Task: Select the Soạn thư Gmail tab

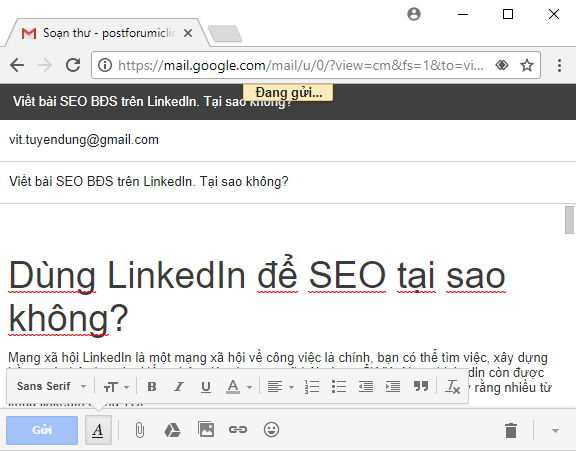Action: pyautogui.click(x=107, y=33)
